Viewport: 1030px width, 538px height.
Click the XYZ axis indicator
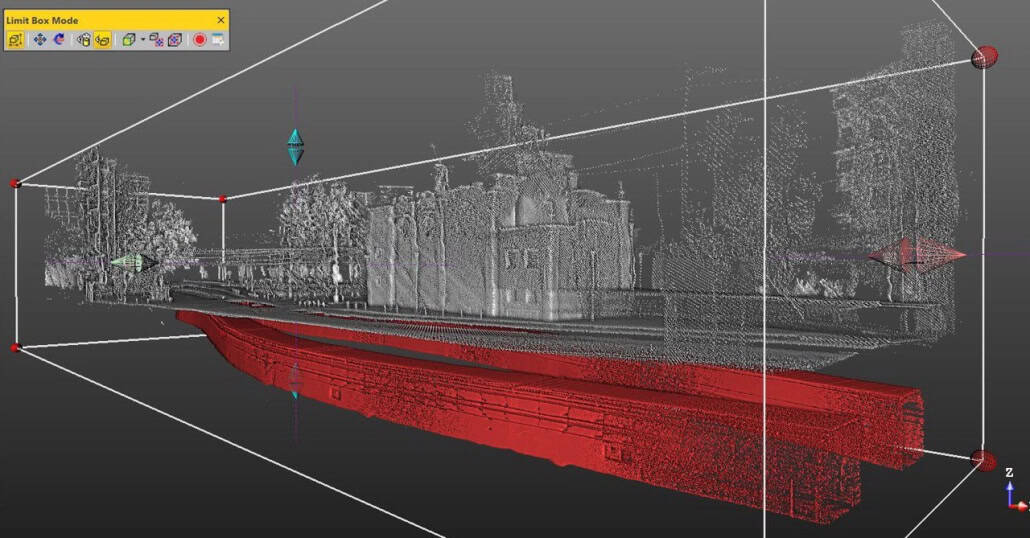tap(1012, 491)
